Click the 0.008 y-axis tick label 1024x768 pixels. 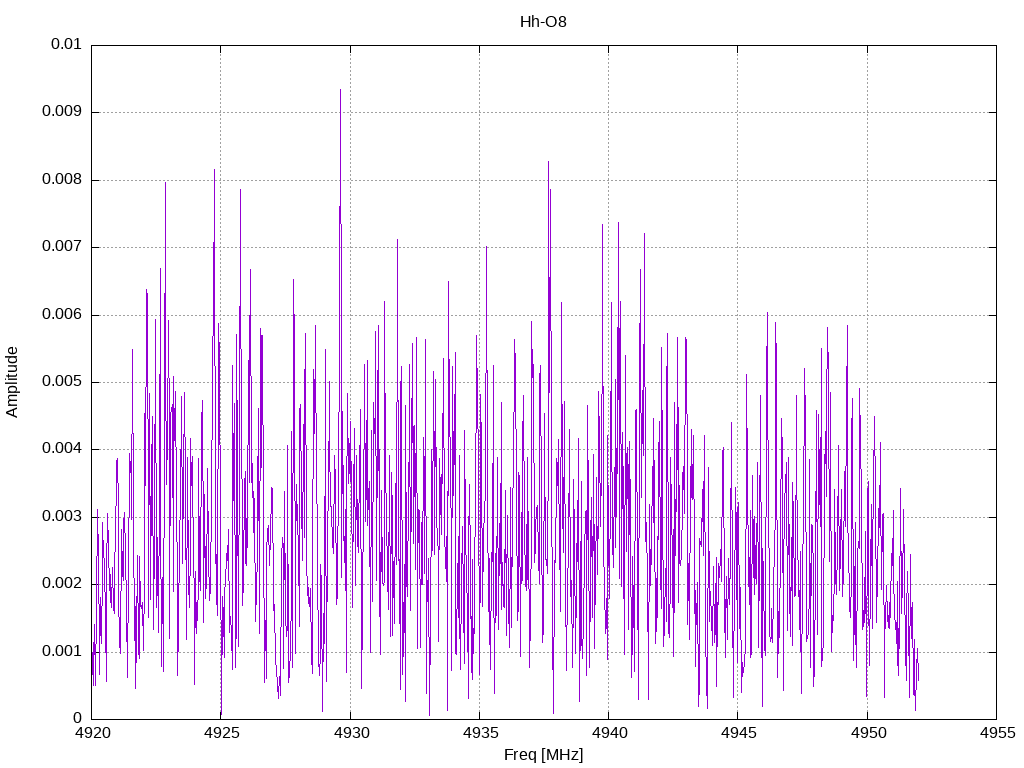click(x=62, y=180)
